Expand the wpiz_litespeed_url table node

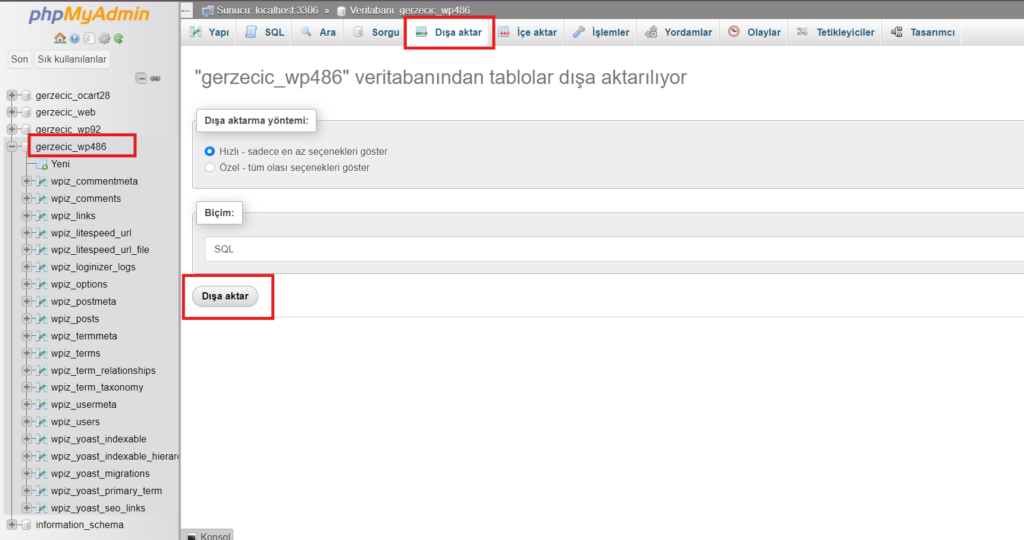coord(27,233)
